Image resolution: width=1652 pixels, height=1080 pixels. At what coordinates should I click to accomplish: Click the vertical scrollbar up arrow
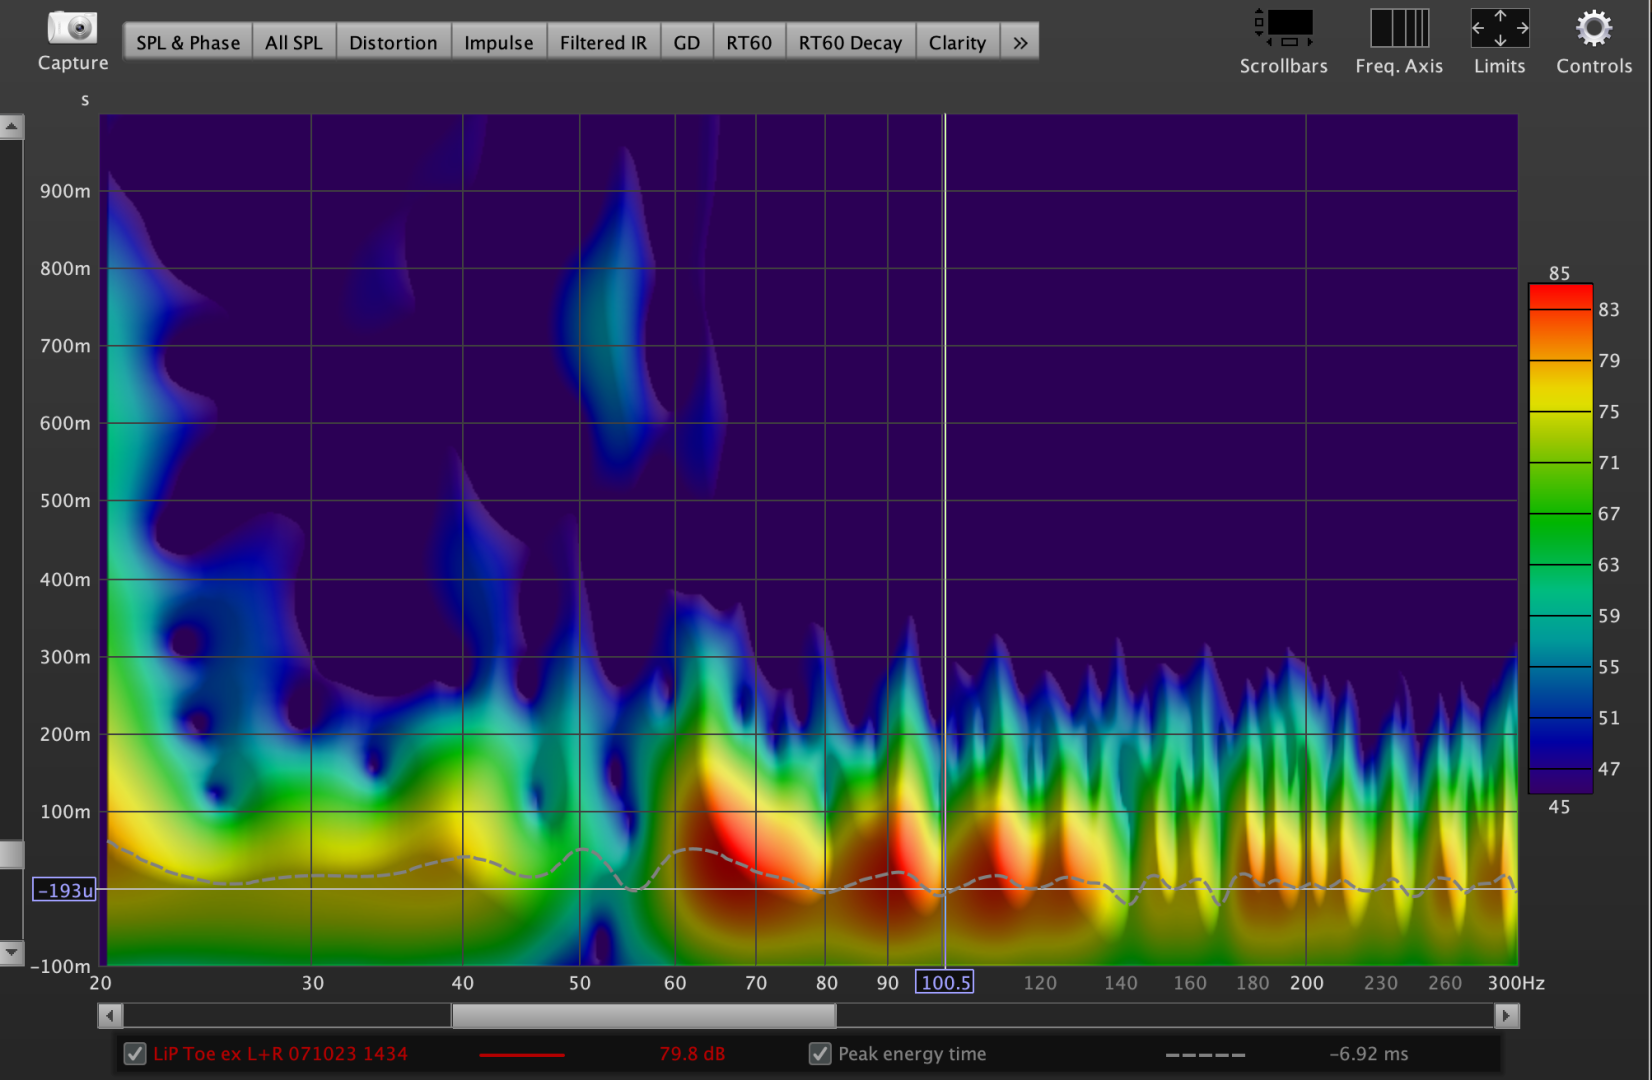pyautogui.click(x=11, y=127)
